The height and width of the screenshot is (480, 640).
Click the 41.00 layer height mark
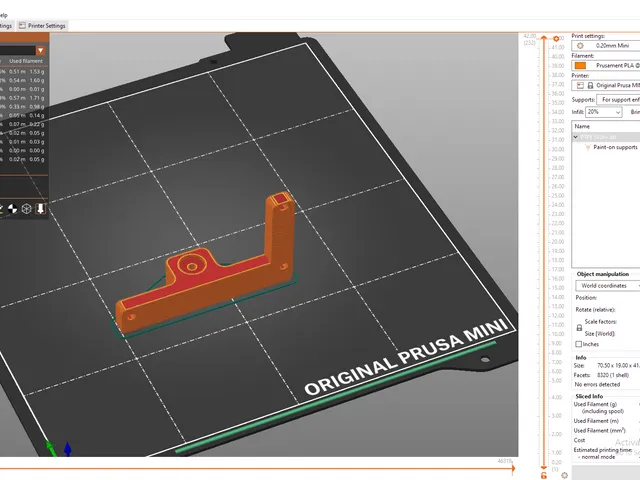click(x=558, y=47)
